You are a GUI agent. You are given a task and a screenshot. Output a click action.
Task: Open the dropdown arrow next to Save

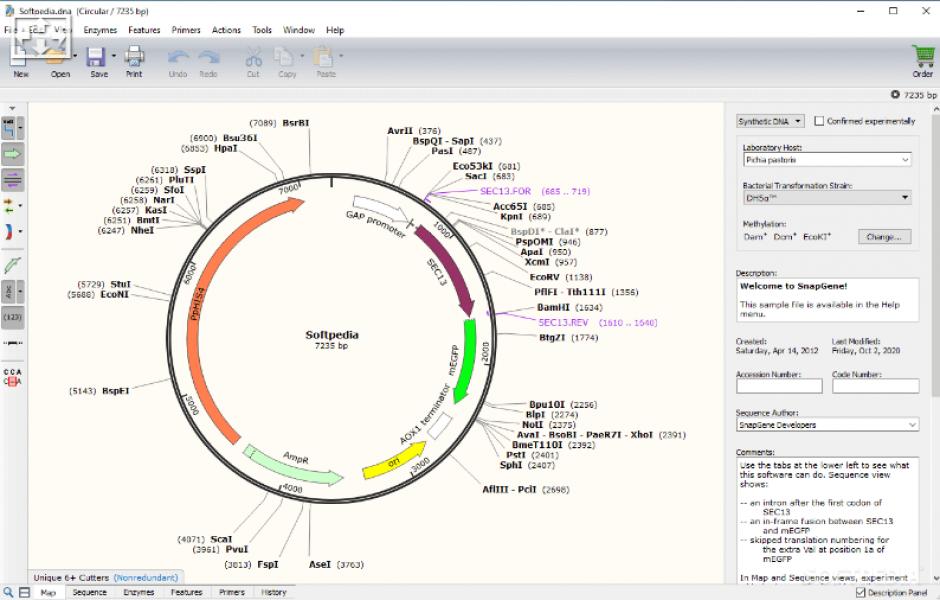tap(113, 56)
